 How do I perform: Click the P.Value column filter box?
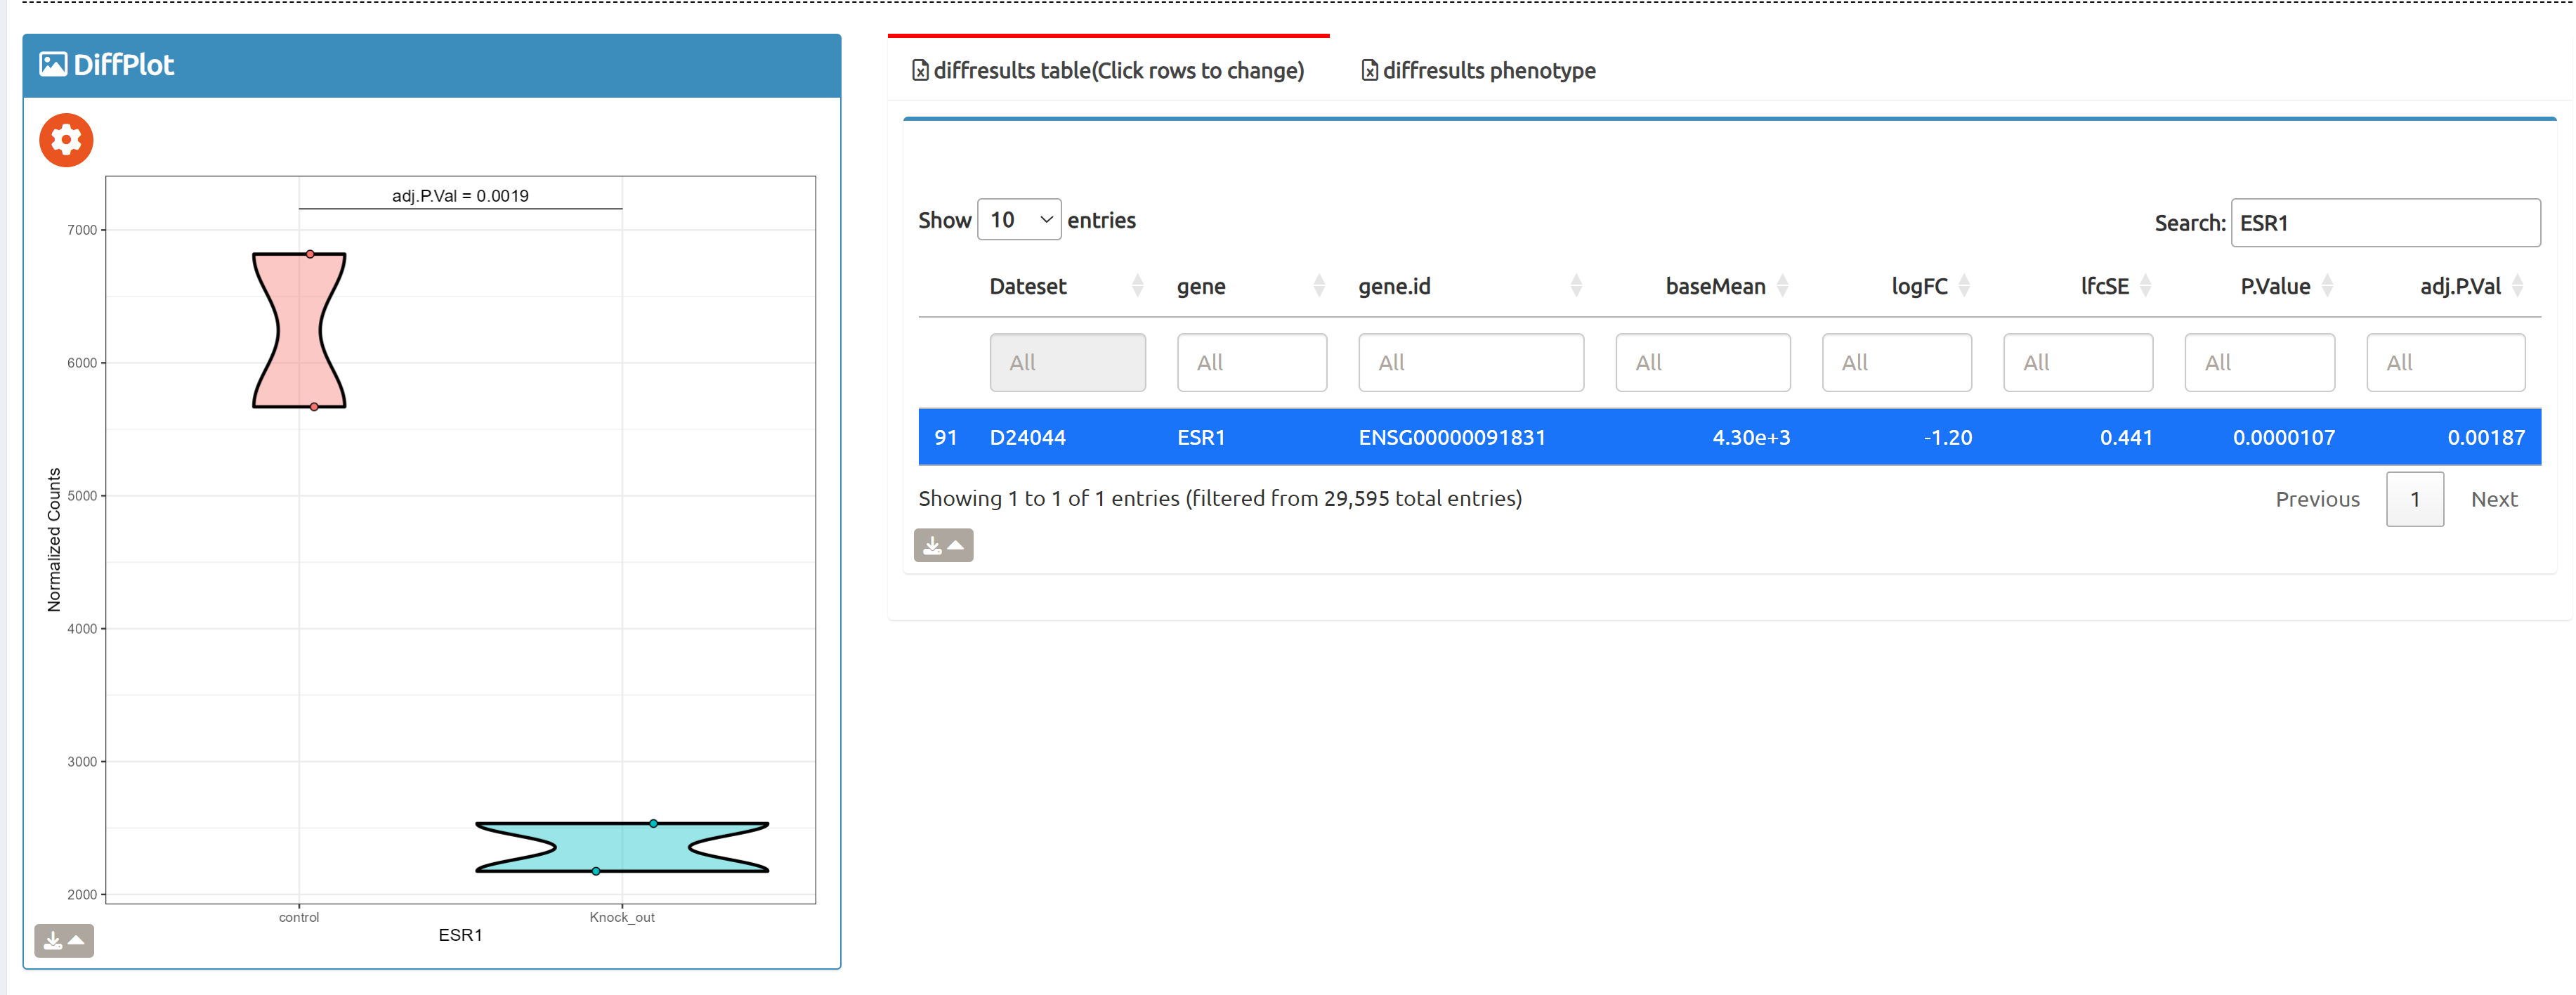(x=2259, y=363)
